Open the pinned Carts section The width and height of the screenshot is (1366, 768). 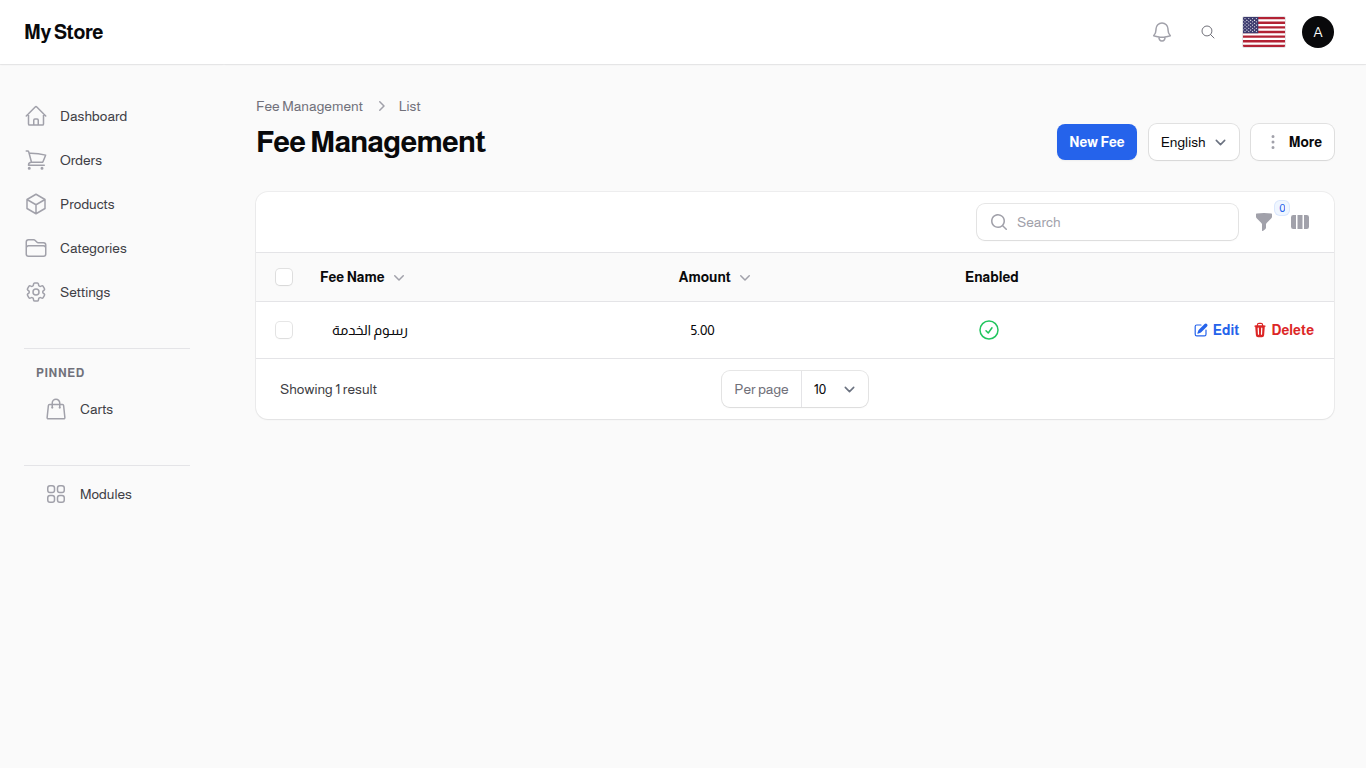pyautogui.click(x=96, y=409)
